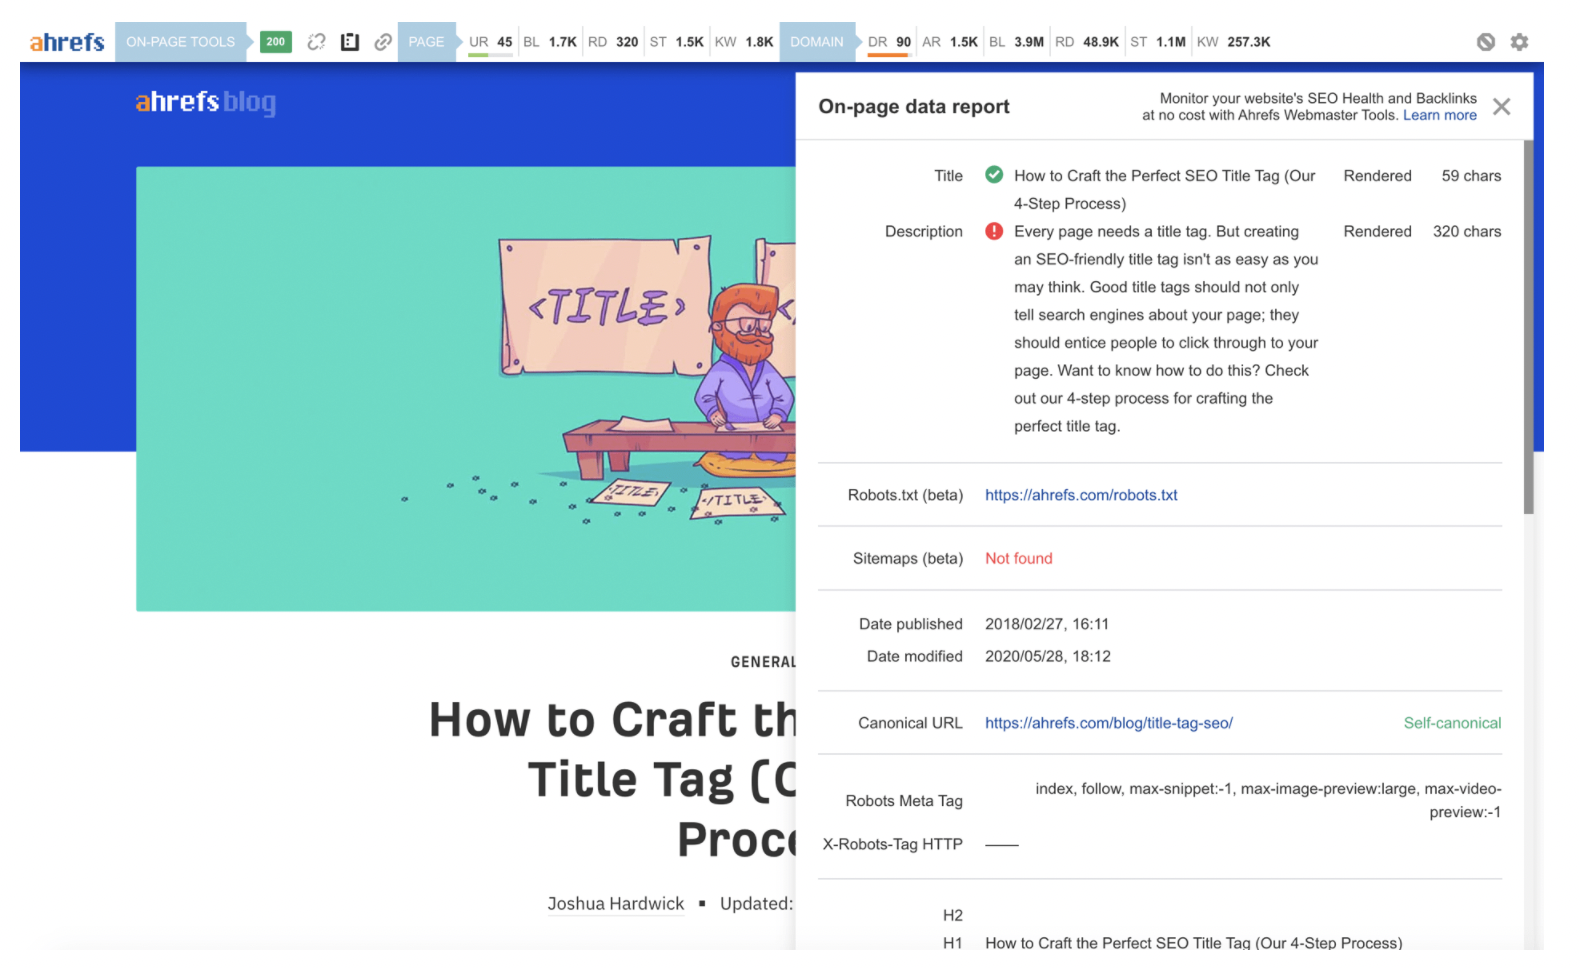Viewport: 1580px width, 968px height.
Task: Click the '320 chars' description length
Action: 1467,232
